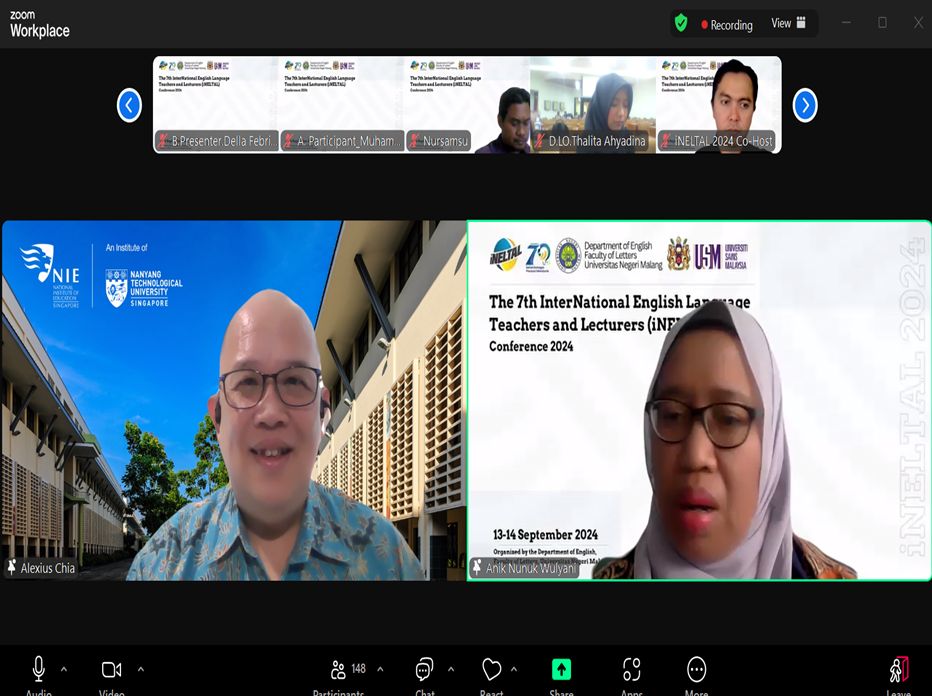Click the Leave meeting icon
The image size is (932, 696).
click(898, 670)
